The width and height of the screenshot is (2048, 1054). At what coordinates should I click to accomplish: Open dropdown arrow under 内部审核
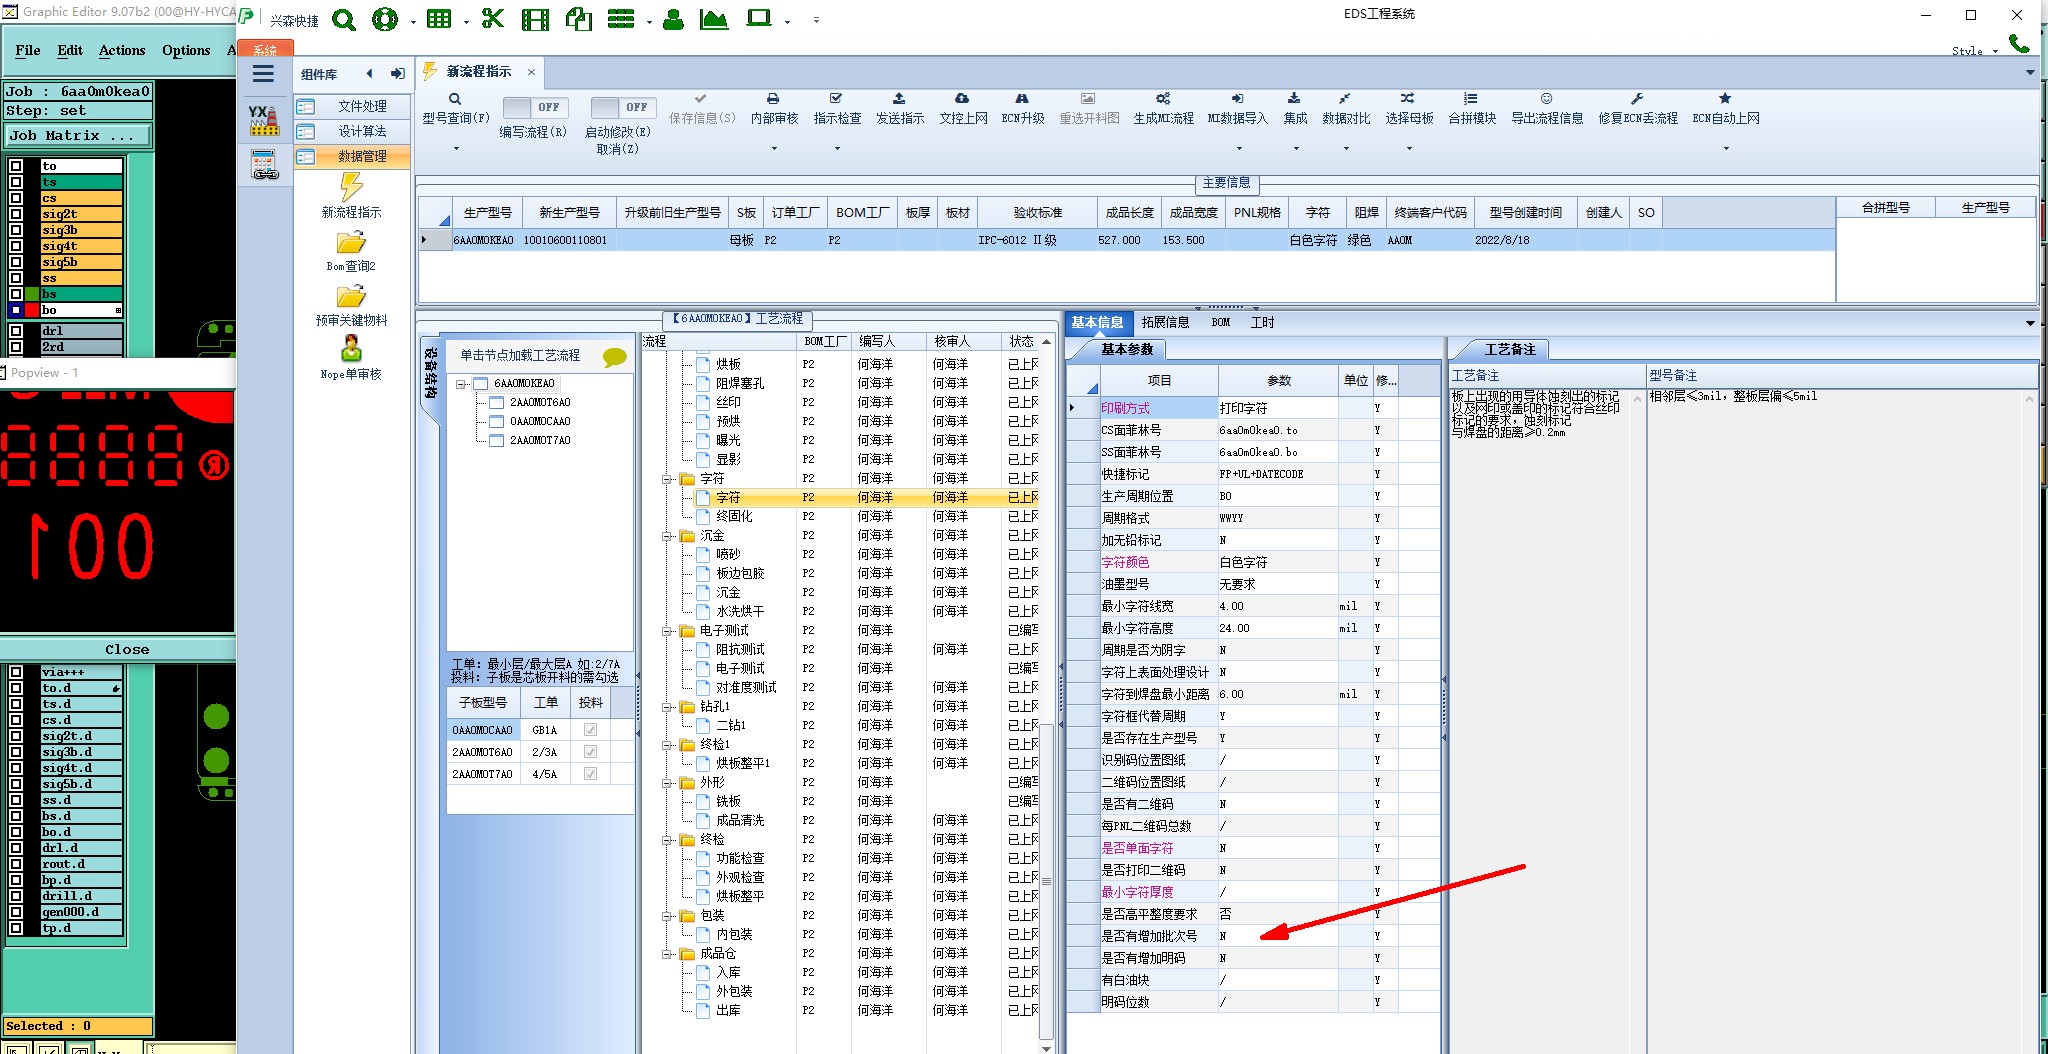point(774,149)
